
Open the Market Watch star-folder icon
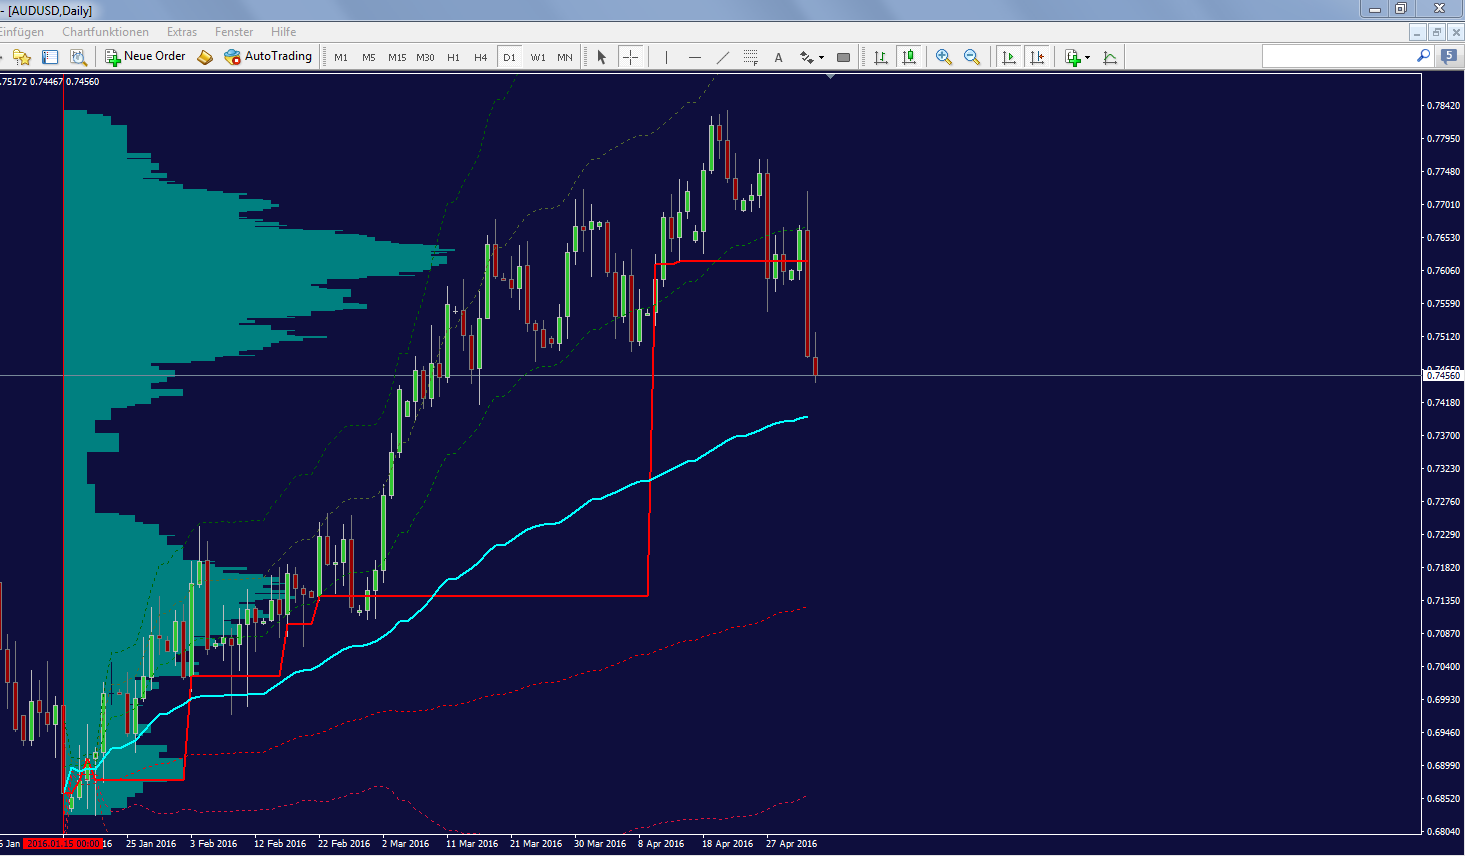pos(22,57)
